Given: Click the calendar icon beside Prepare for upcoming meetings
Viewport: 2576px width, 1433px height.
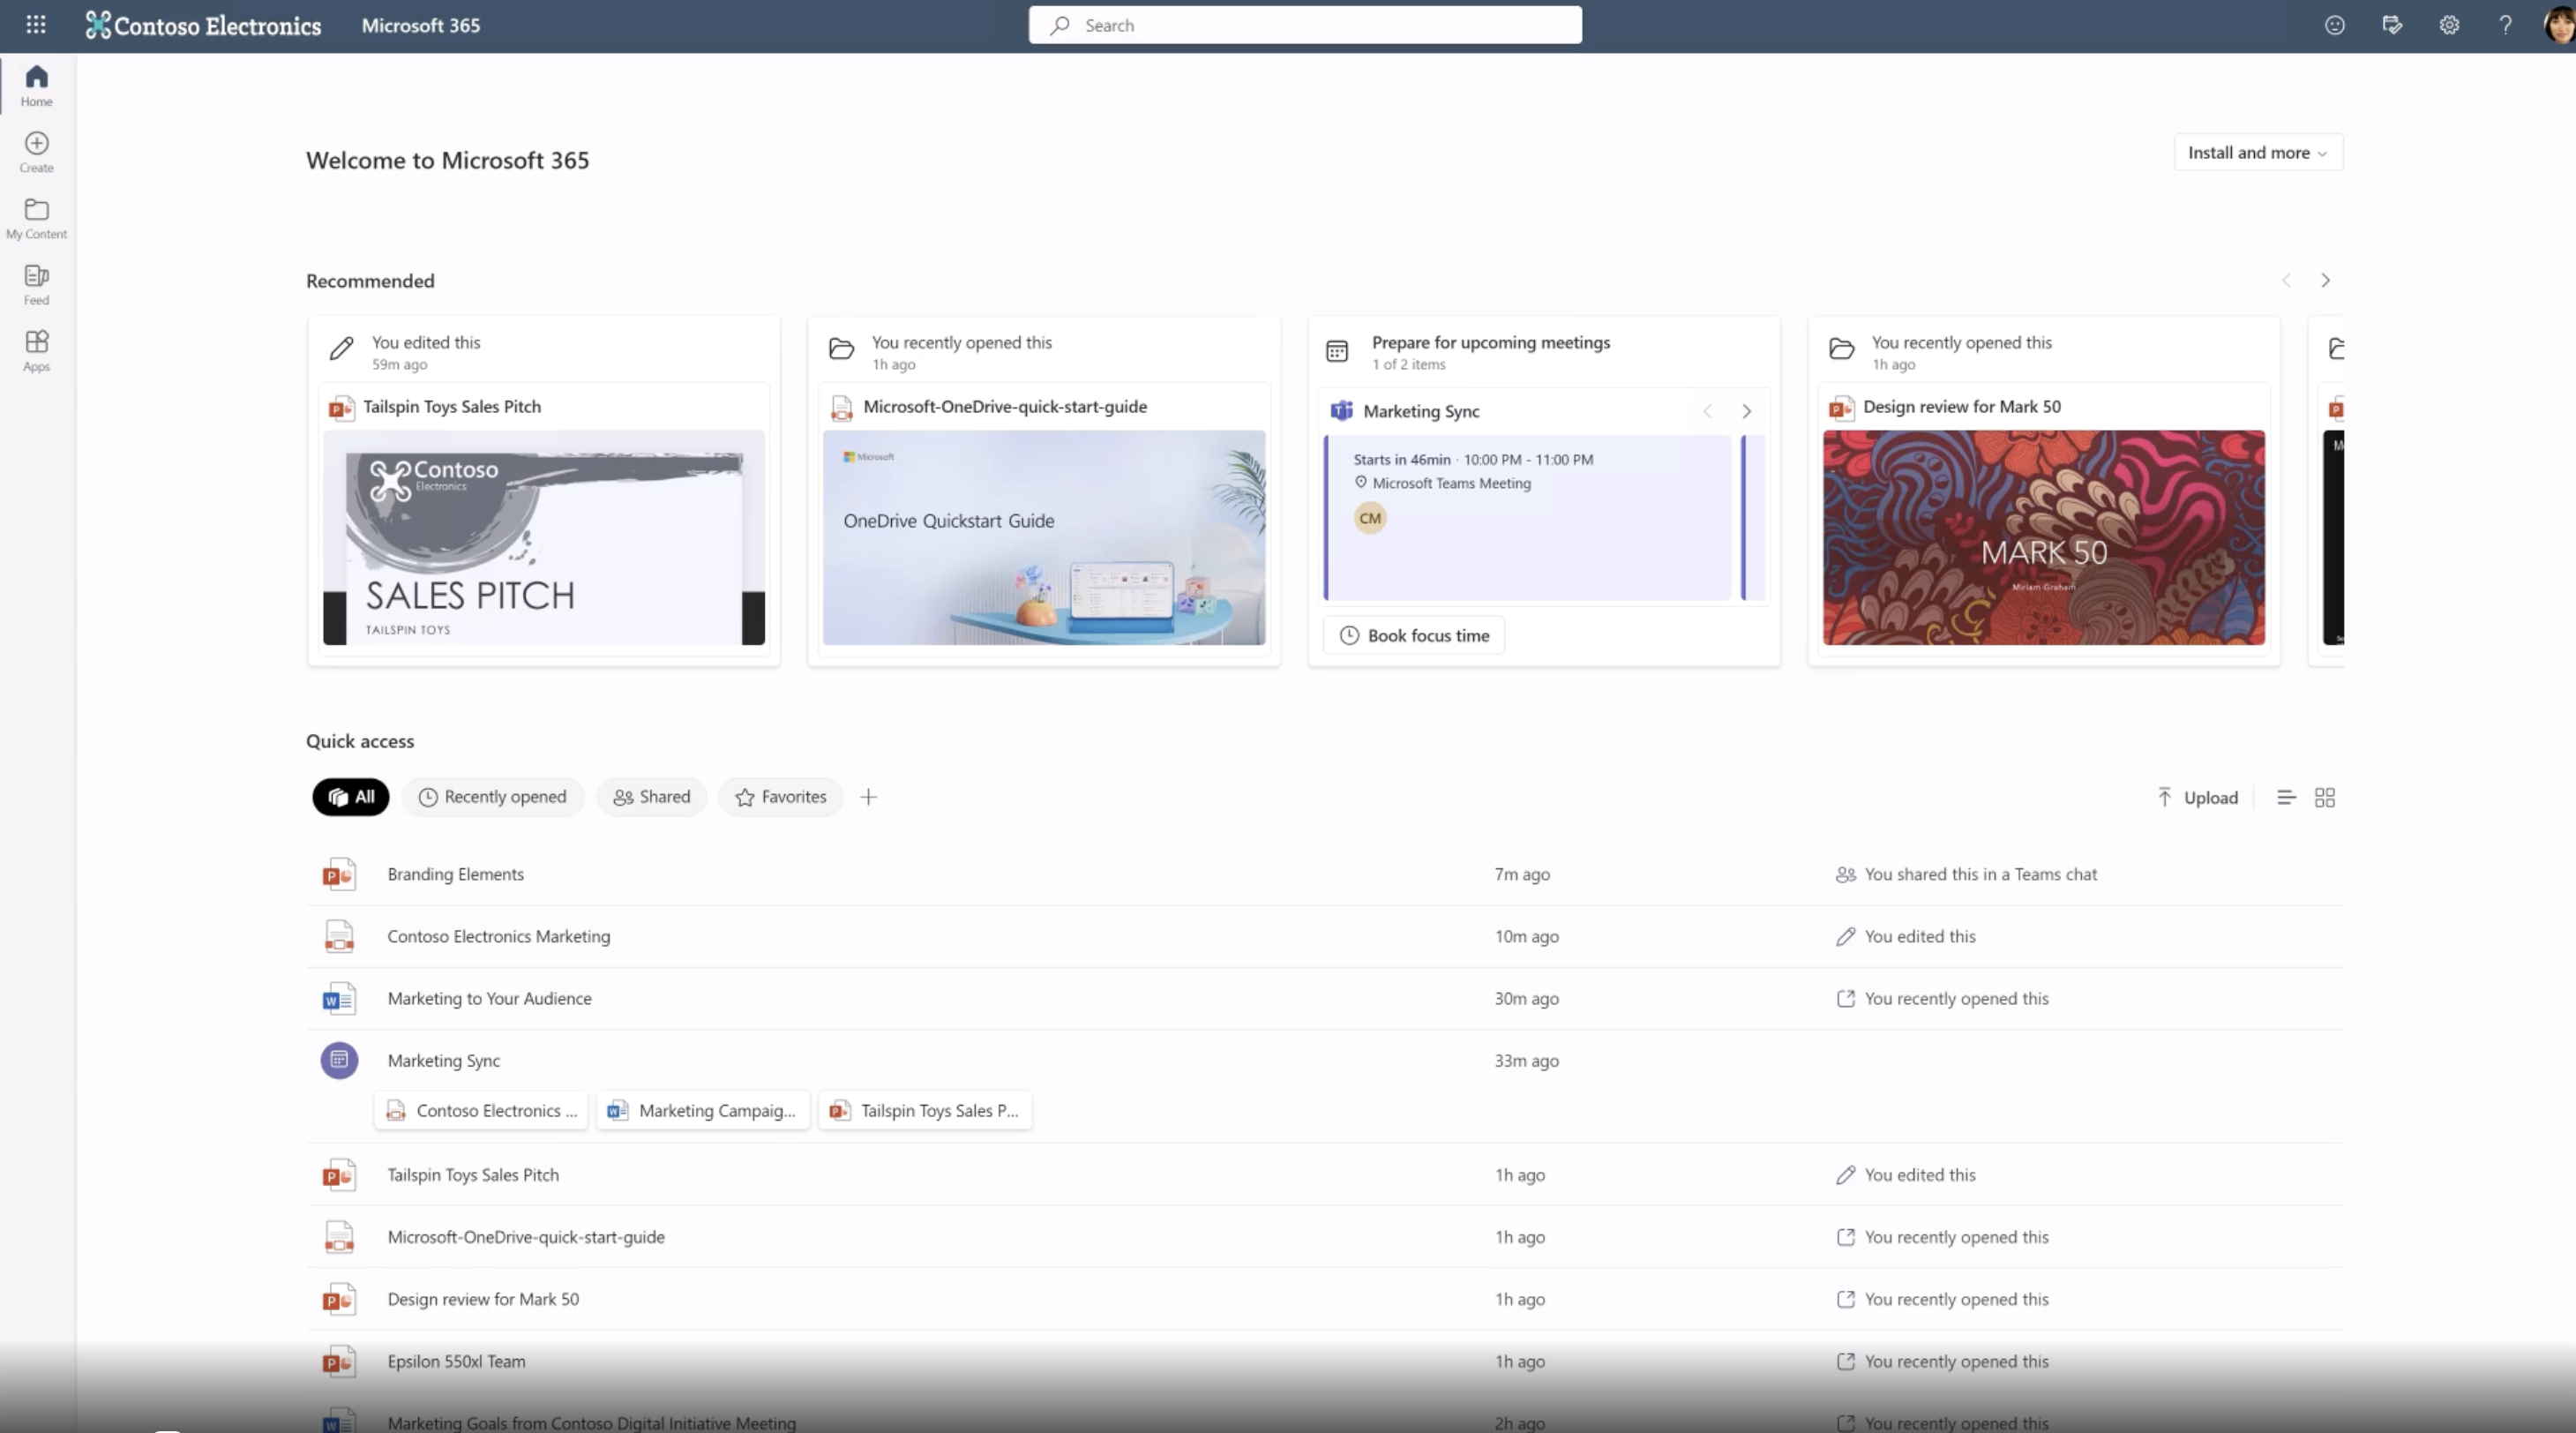Looking at the screenshot, I should (1337, 351).
